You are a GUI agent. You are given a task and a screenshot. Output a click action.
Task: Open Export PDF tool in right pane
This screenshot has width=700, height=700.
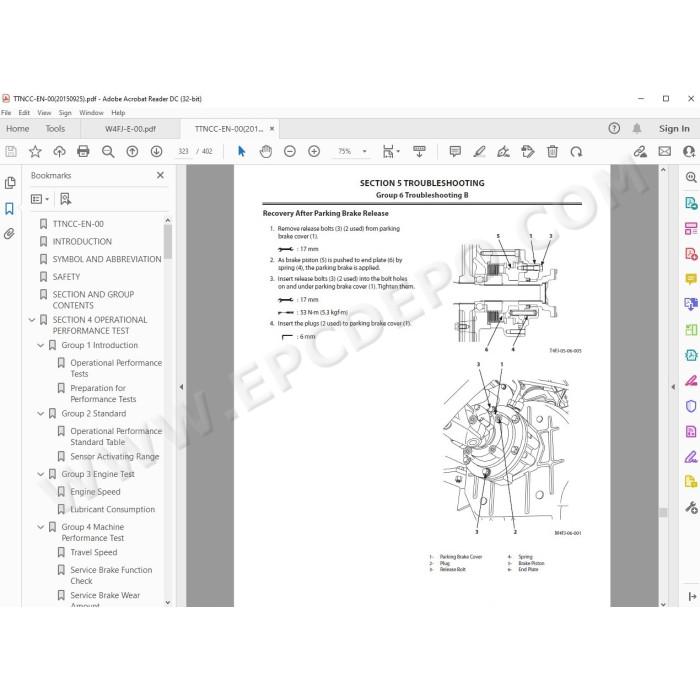point(691,204)
